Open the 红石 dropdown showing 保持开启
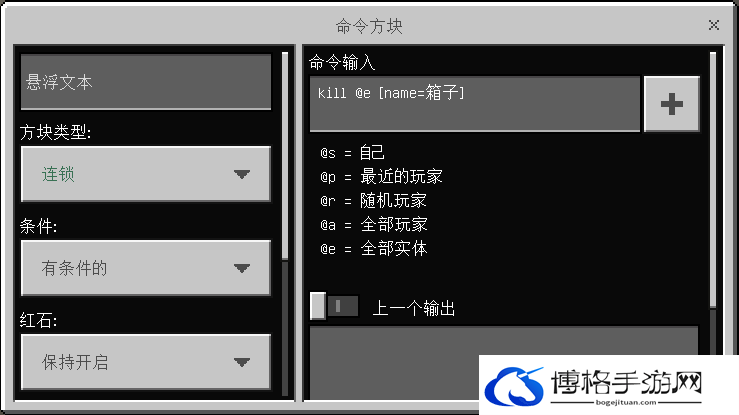 coord(146,362)
